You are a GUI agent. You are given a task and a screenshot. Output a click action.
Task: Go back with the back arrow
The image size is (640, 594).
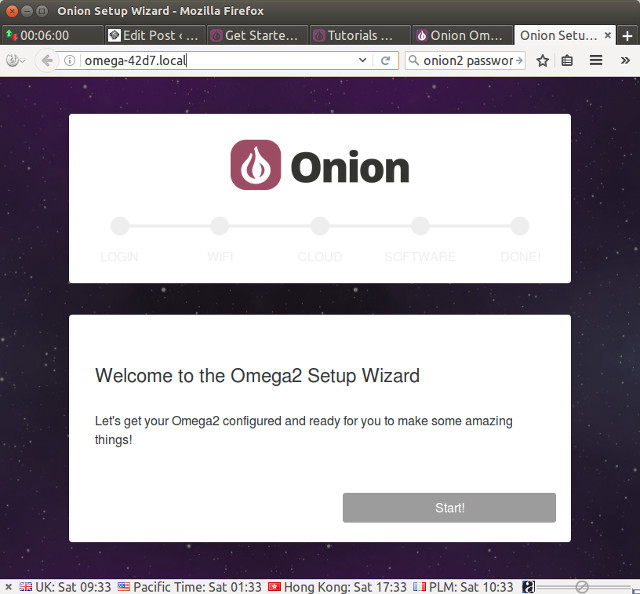[x=47, y=61]
